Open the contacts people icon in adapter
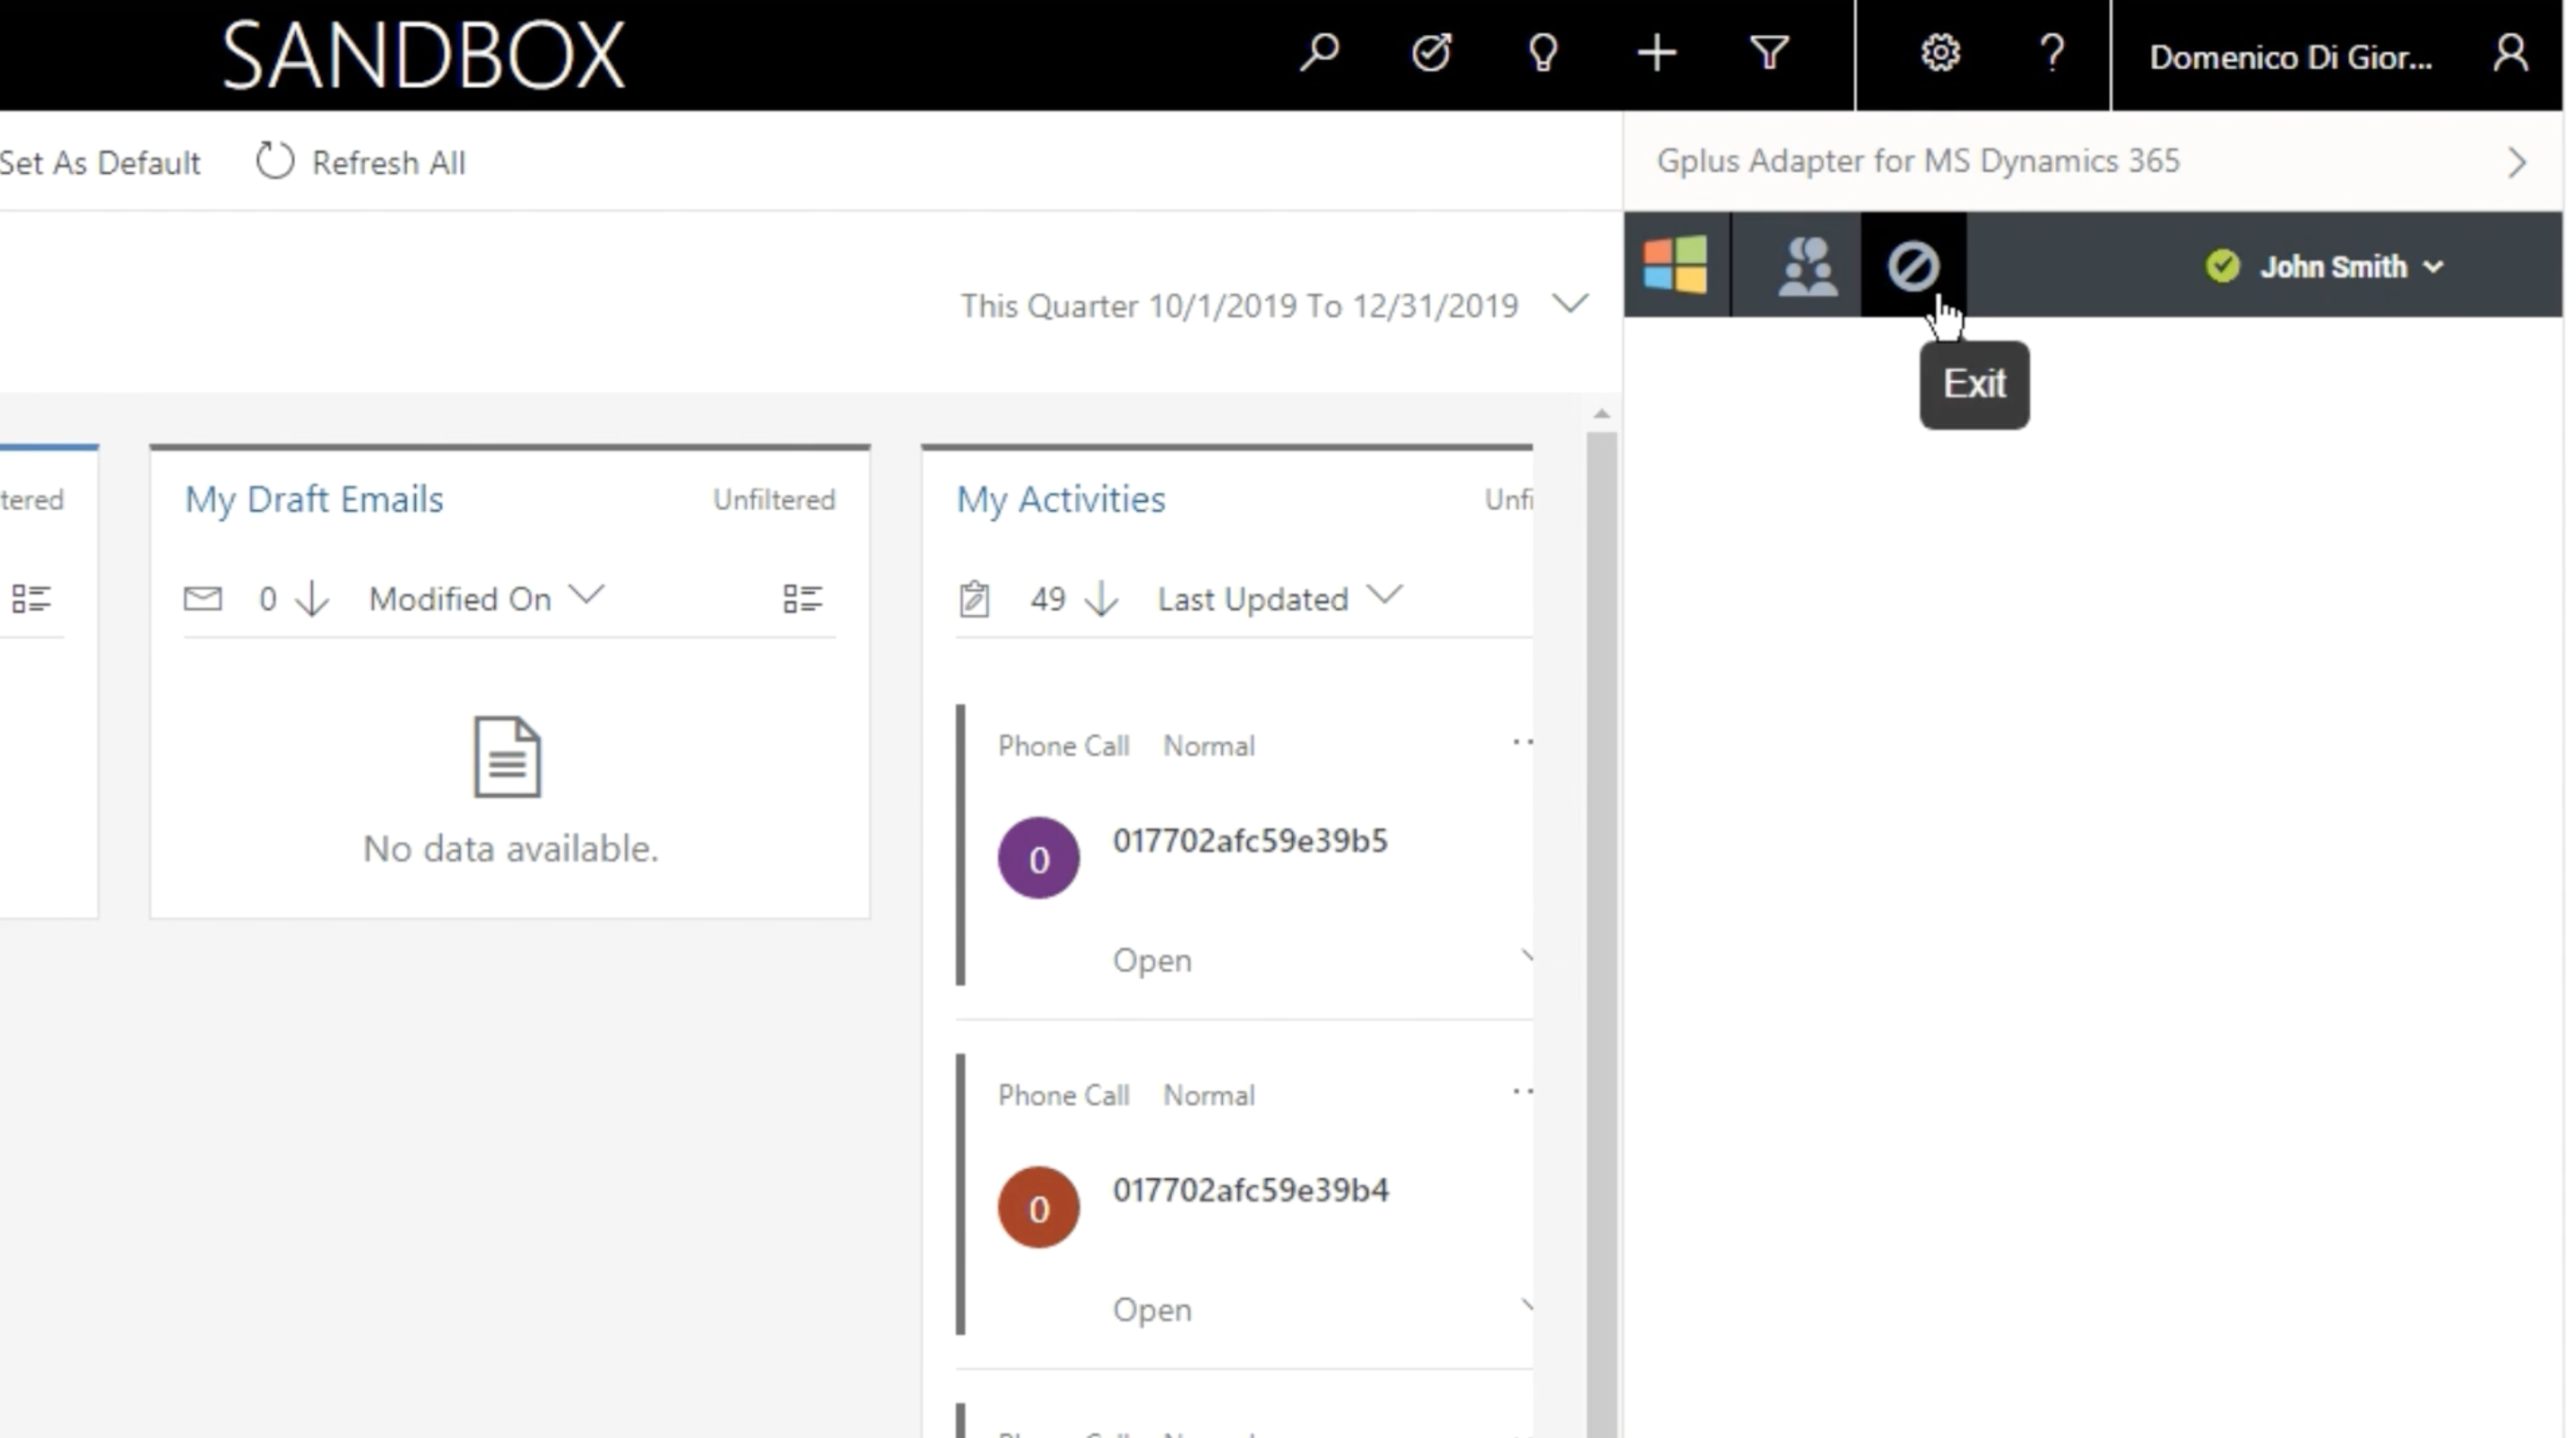This screenshot has width=2576, height=1438. click(1806, 266)
